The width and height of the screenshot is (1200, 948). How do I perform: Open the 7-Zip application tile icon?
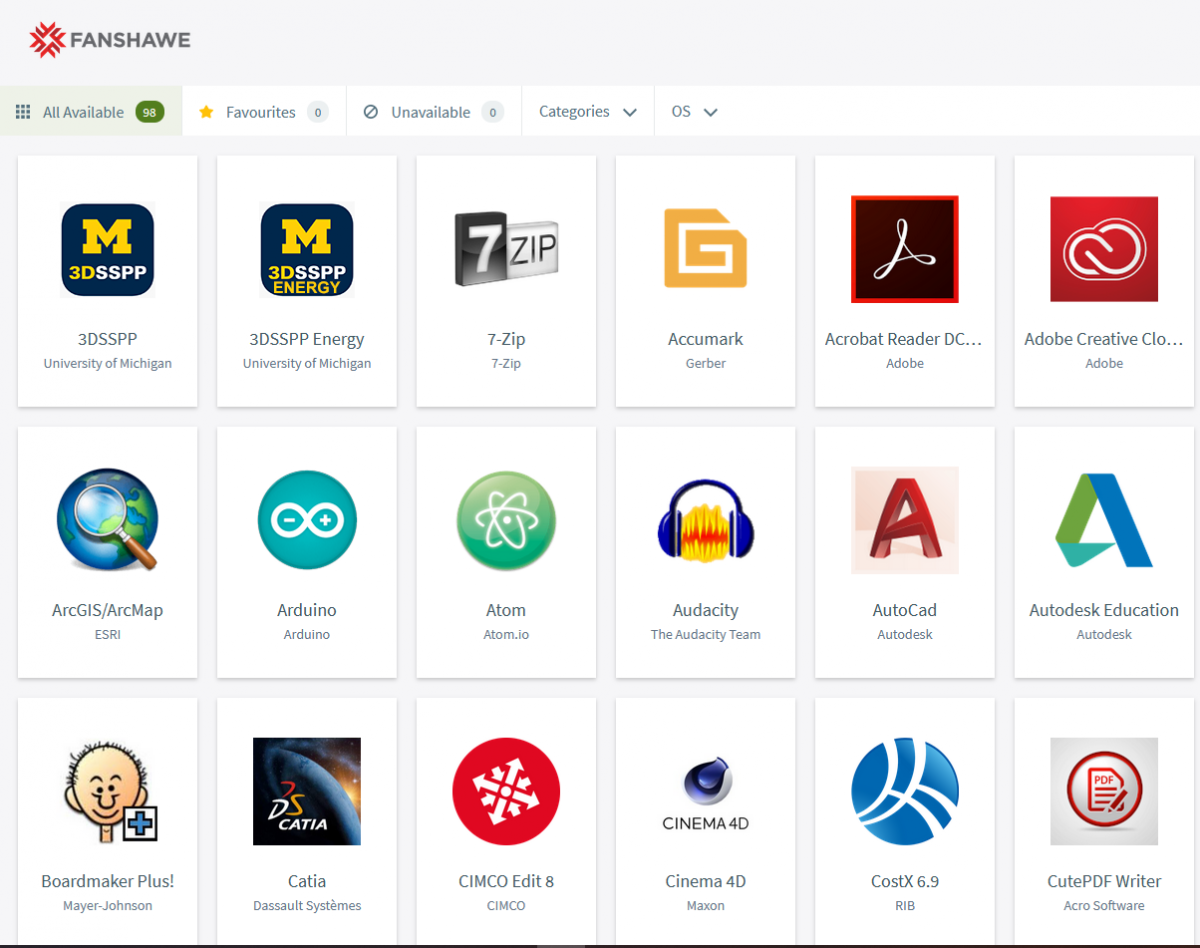click(506, 249)
